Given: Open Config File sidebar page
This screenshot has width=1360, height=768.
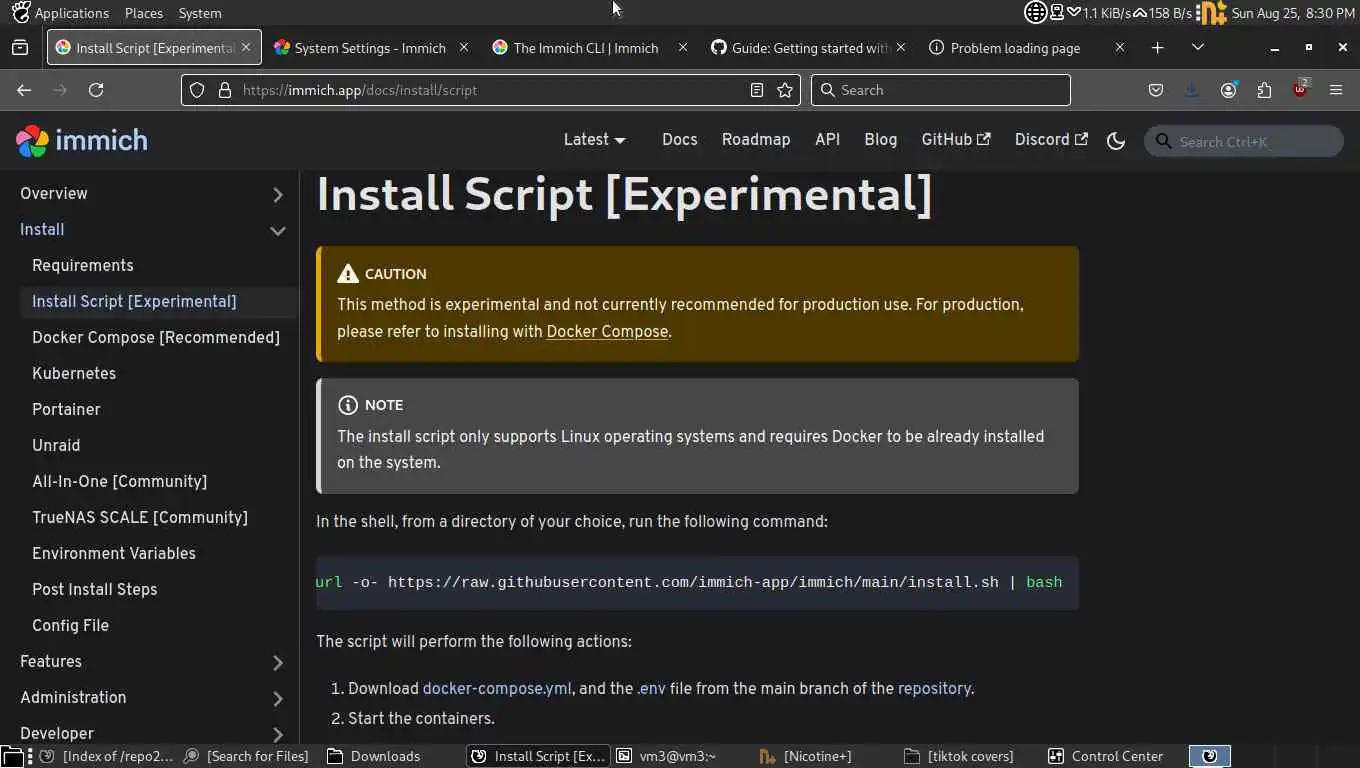Looking at the screenshot, I should click(x=70, y=626).
